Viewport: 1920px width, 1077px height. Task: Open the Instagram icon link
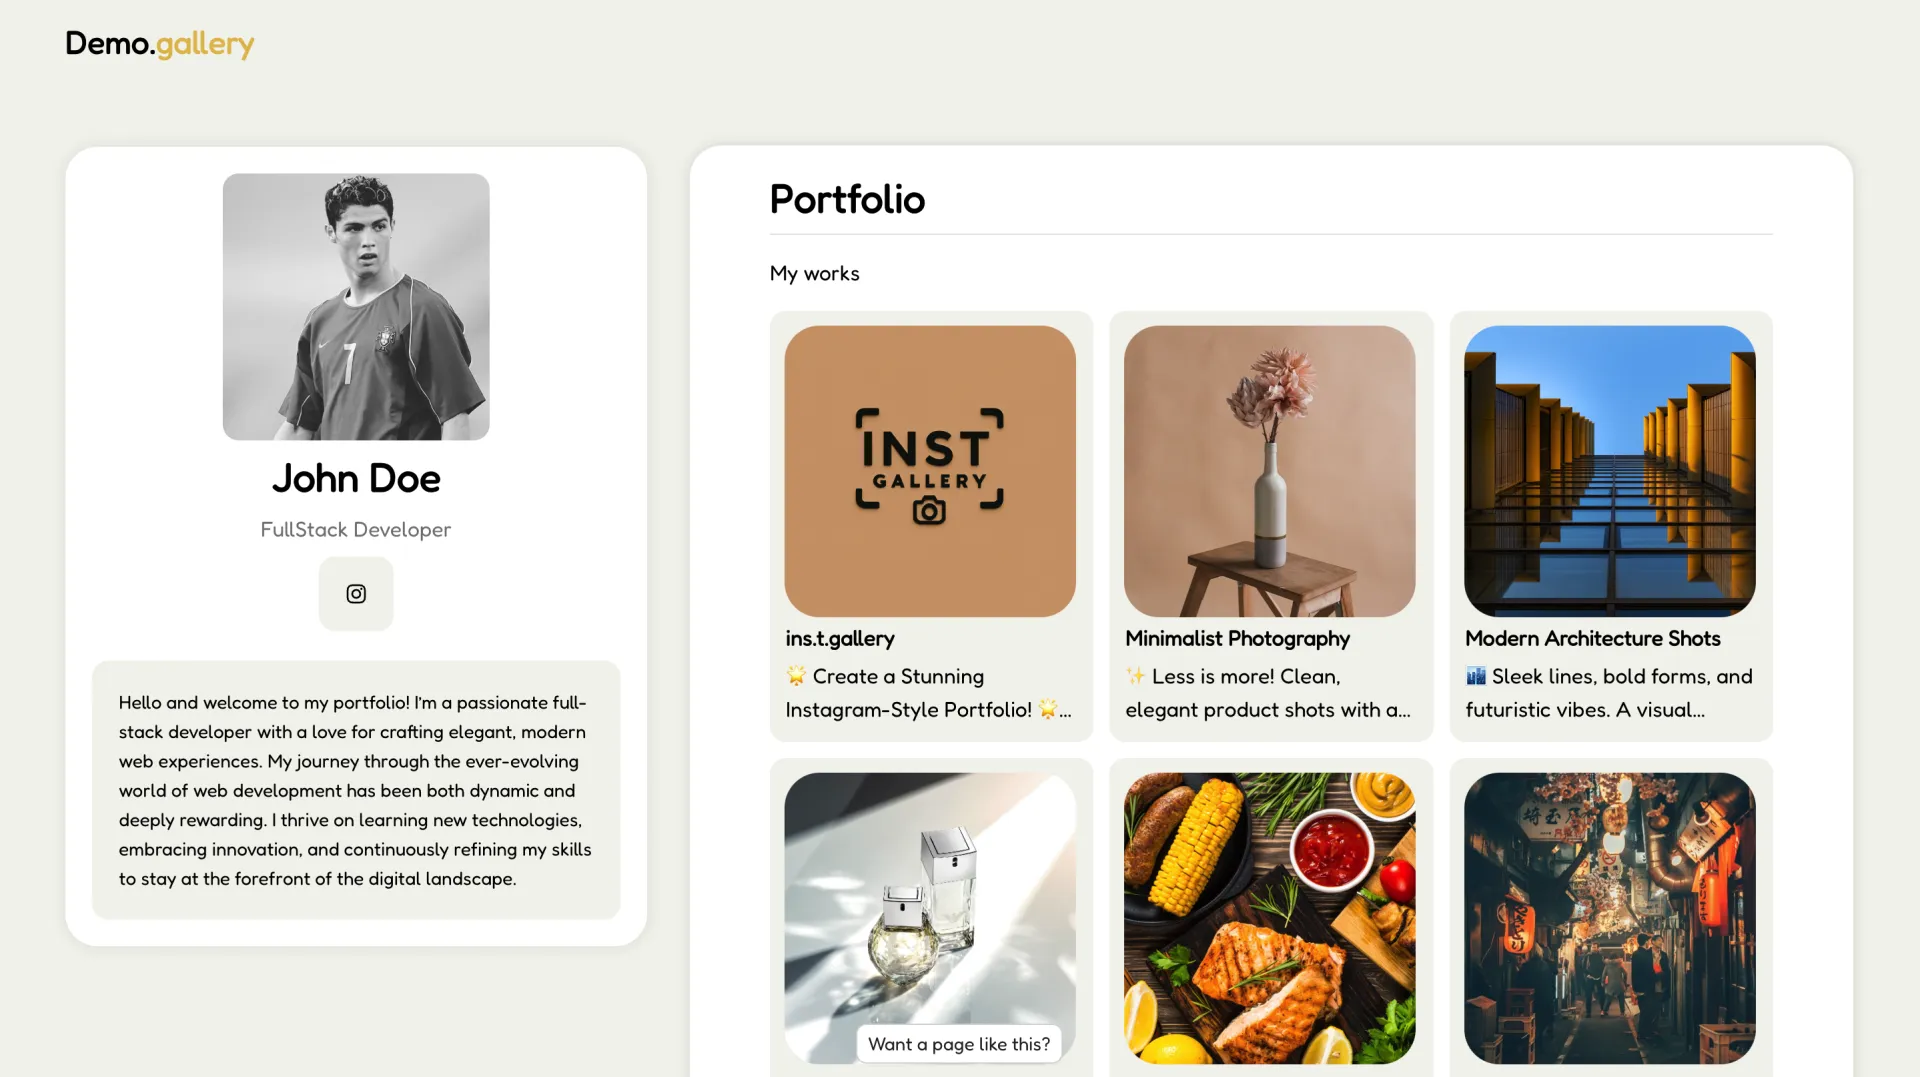click(x=356, y=594)
